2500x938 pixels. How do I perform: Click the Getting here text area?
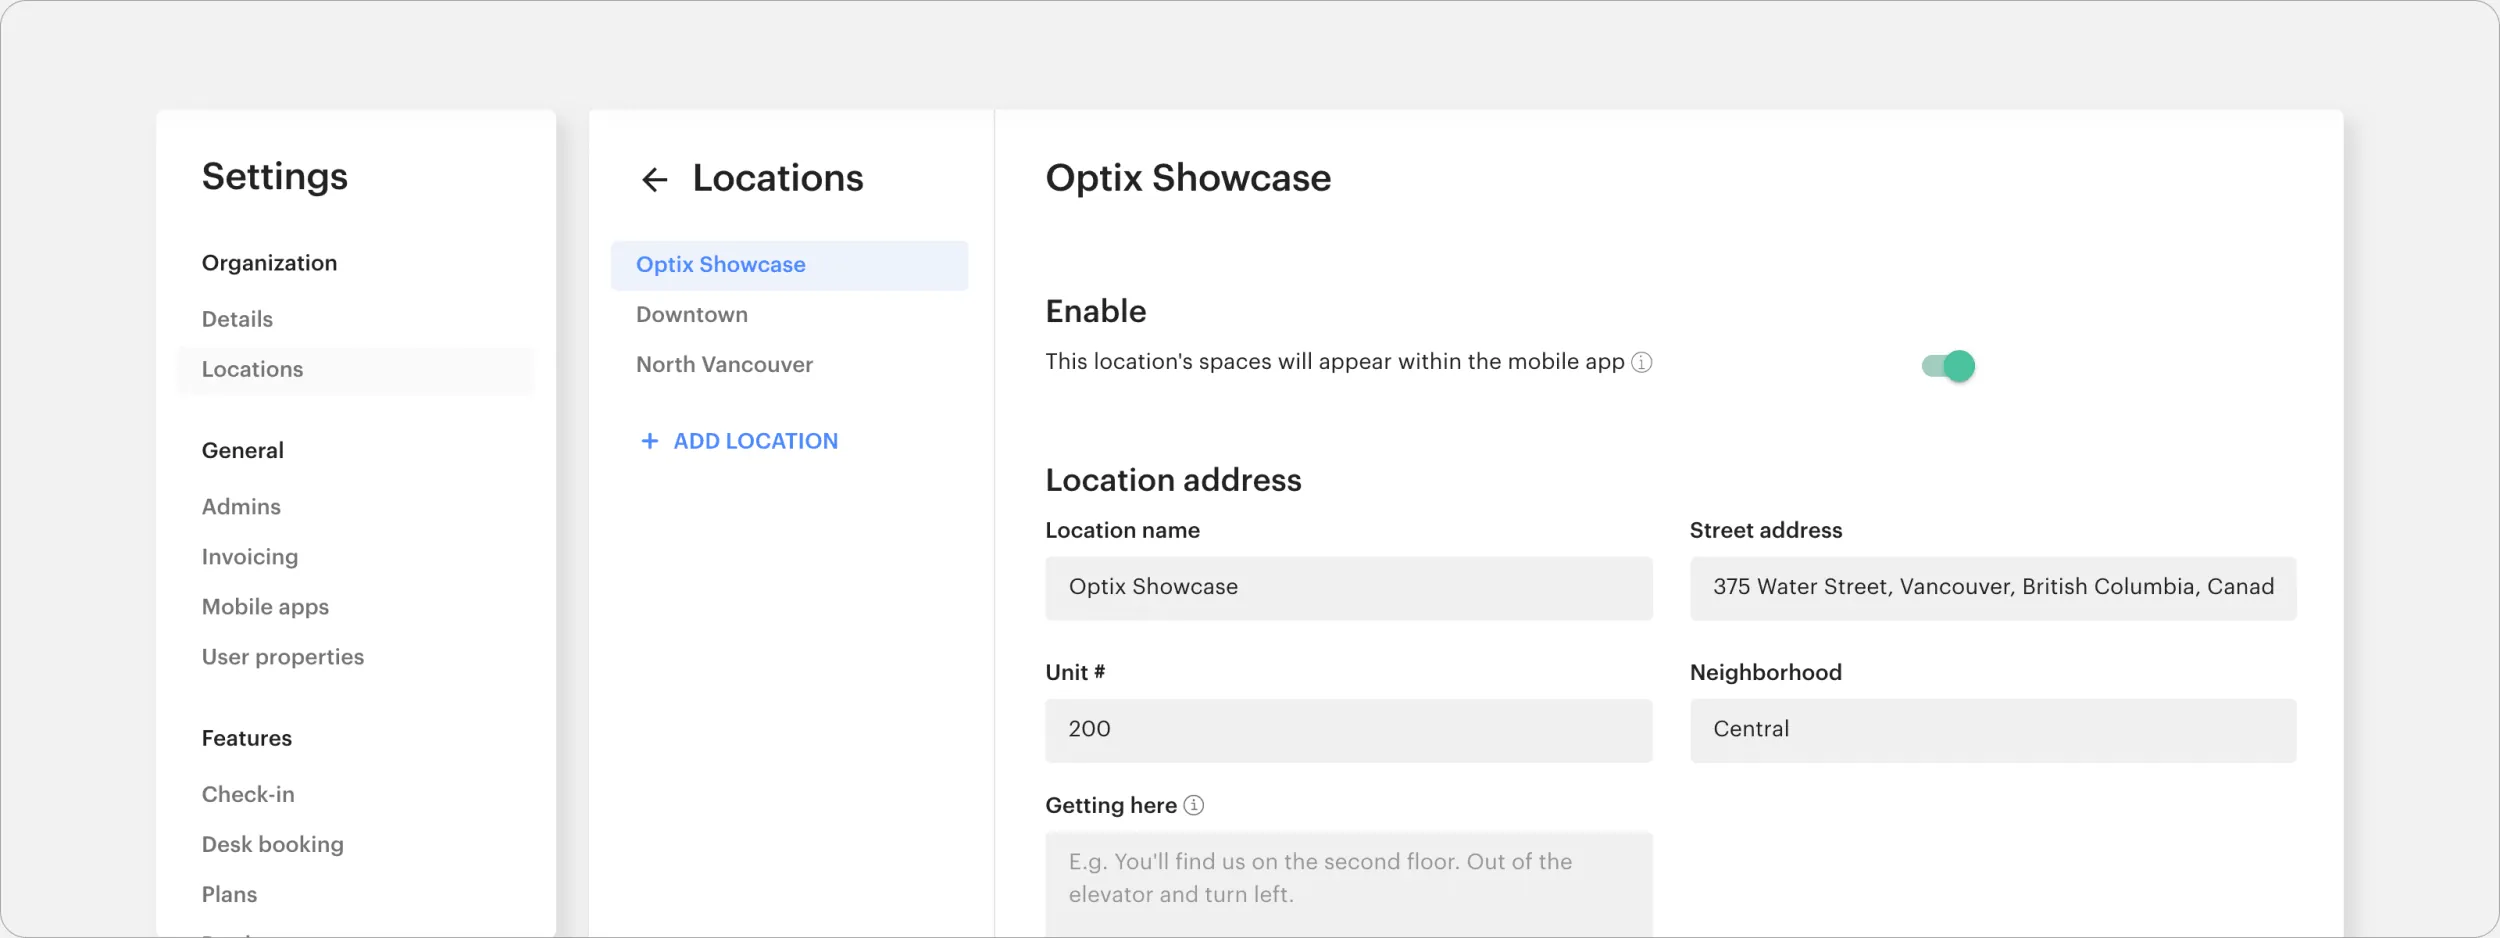click(x=1348, y=884)
